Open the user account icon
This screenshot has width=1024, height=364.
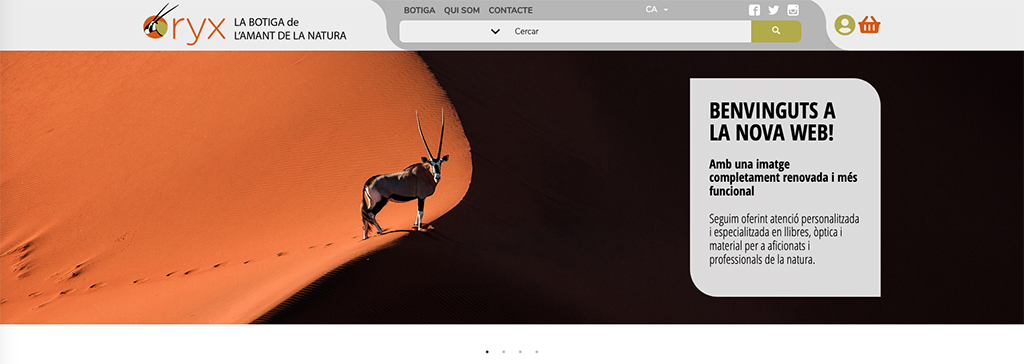coord(844,25)
